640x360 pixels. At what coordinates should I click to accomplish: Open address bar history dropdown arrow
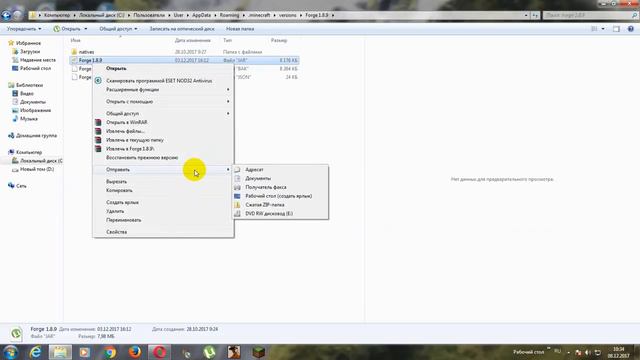tap(526, 15)
